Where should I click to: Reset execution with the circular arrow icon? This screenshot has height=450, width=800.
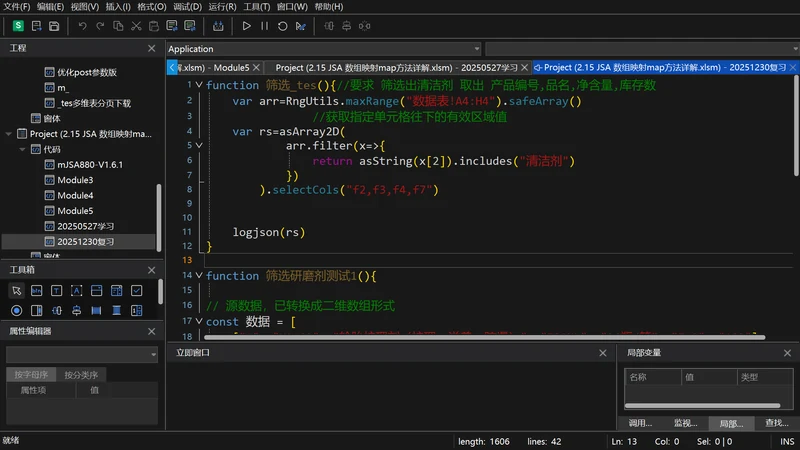283,26
